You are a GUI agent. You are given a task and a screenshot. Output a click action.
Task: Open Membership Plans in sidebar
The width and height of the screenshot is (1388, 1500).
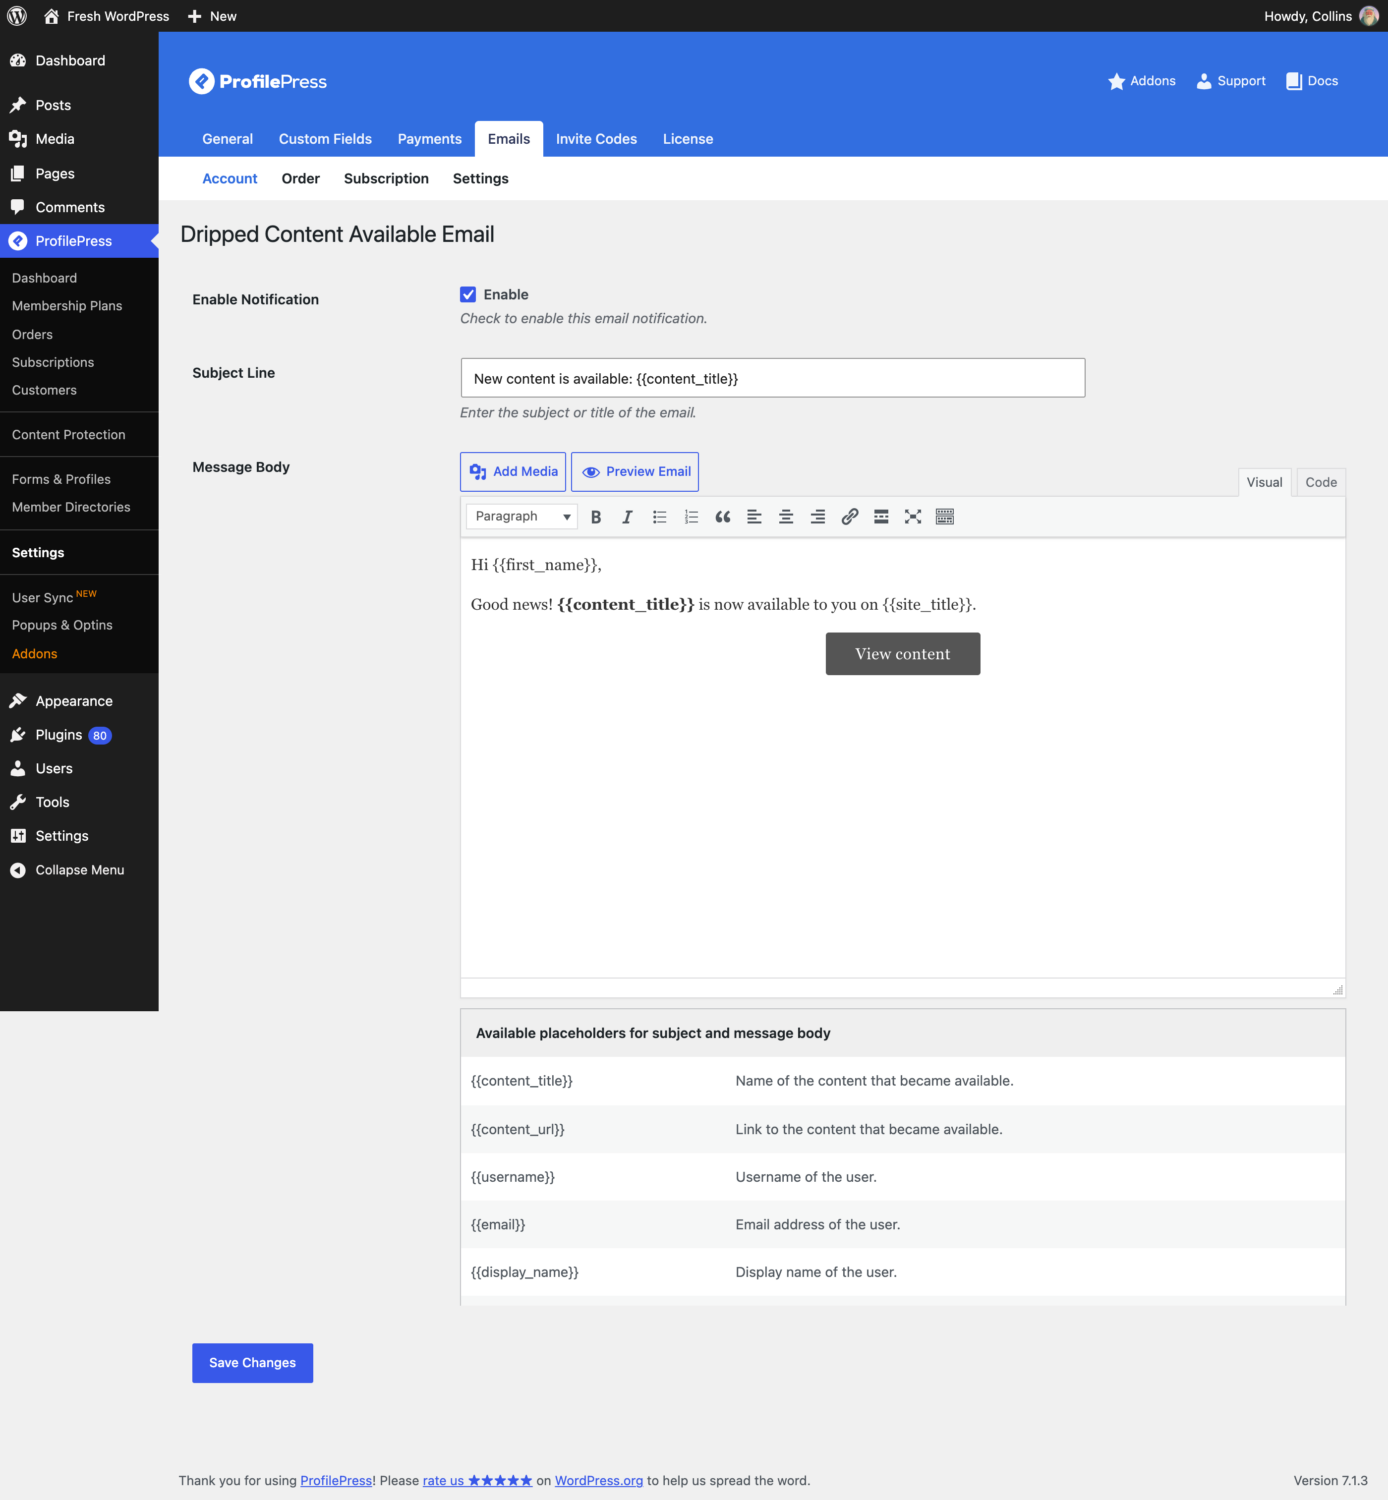coord(67,306)
